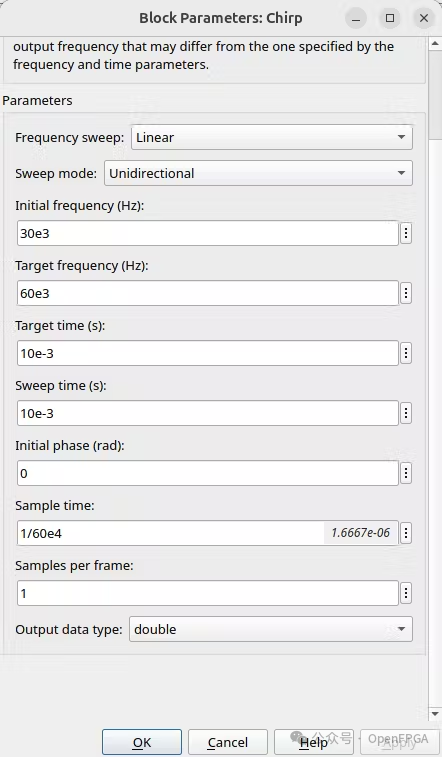Open three-dot menu beside Initial frequency field

[406, 233]
